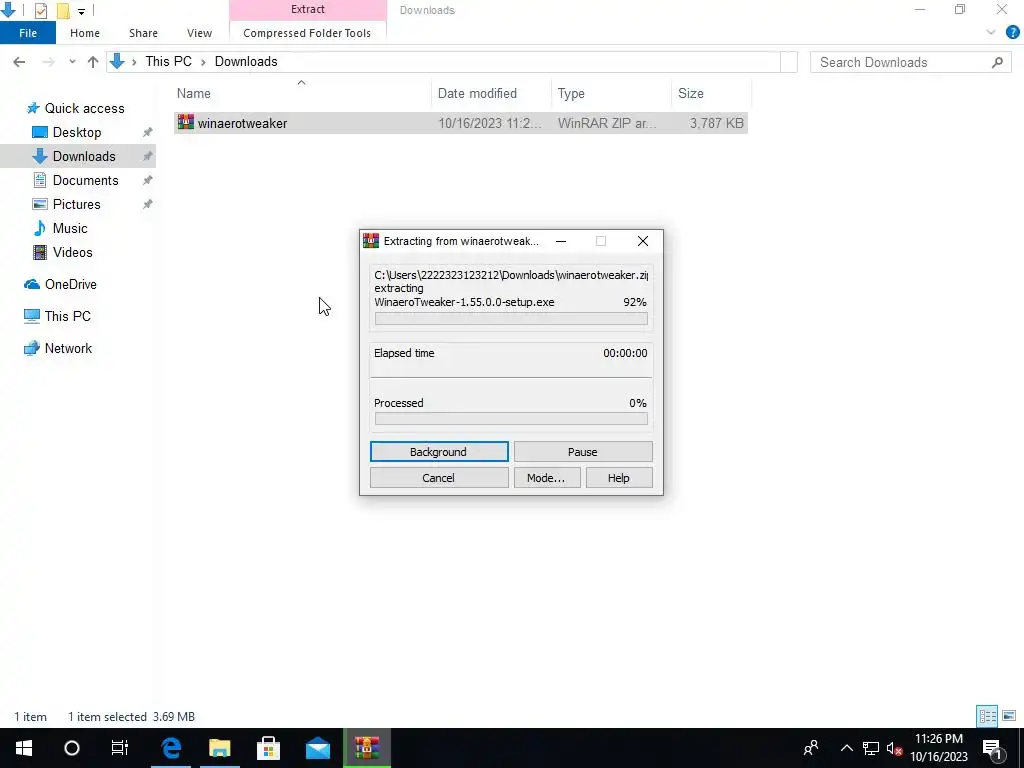Pause the WinRAR extraction
The height and width of the screenshot is (768, 1024).
pos(583,452)
